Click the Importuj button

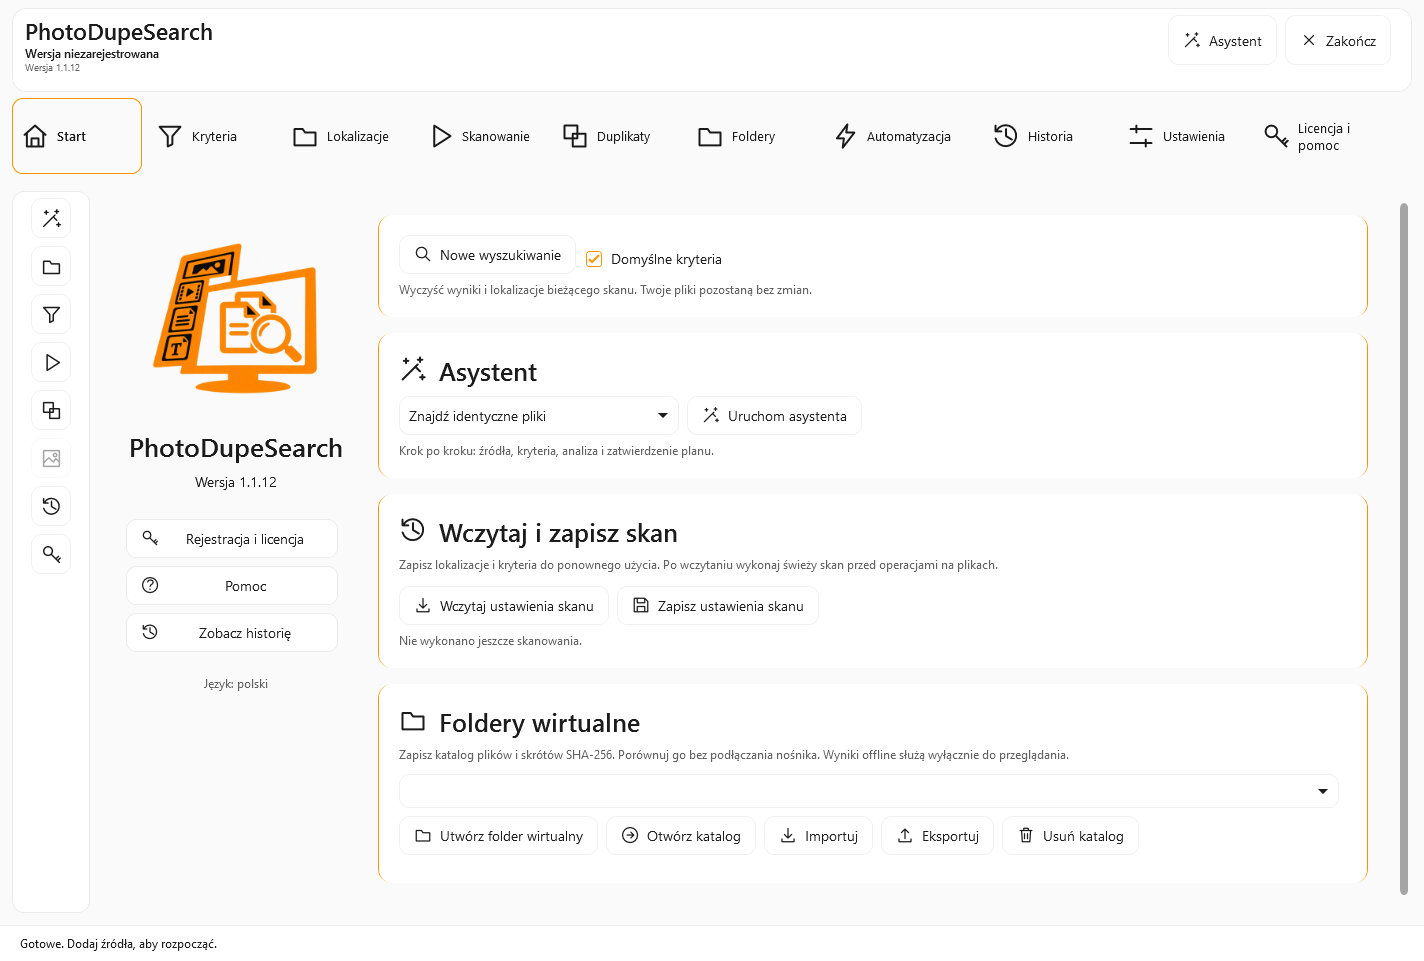(x=819, y=836)
